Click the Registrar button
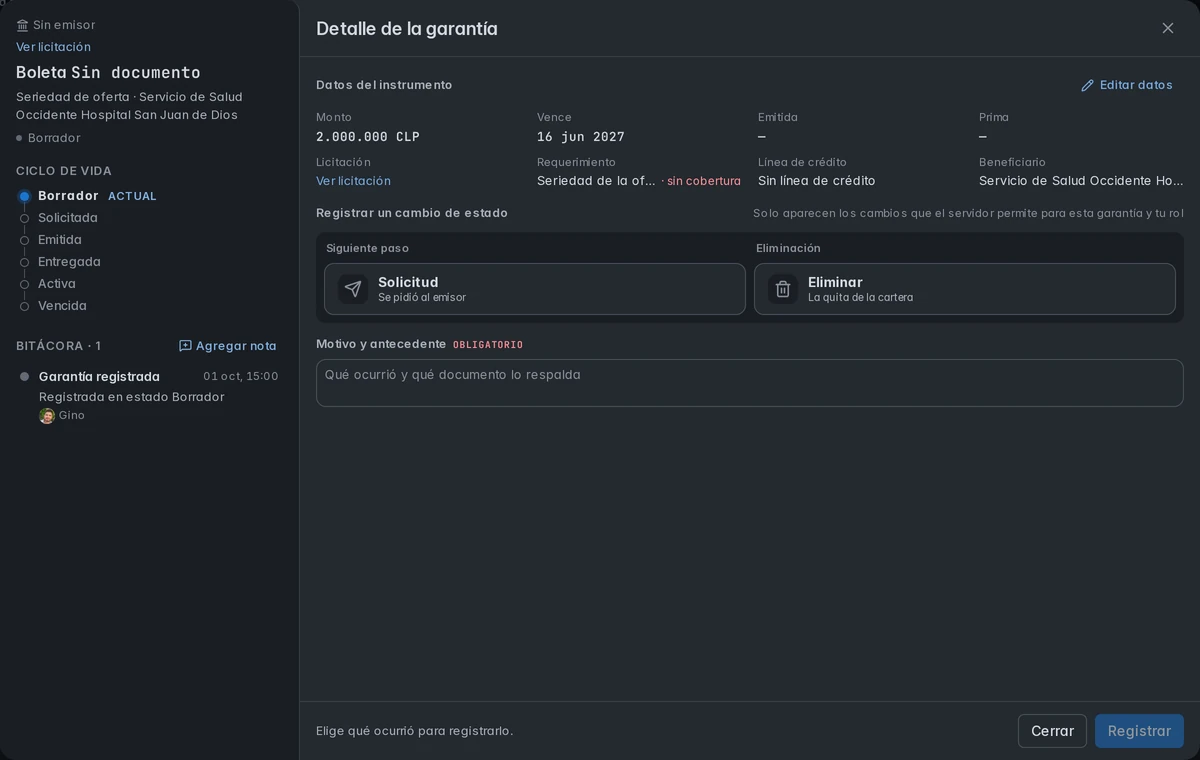This screenshot has width=1200, height=760. (1139, 731)
